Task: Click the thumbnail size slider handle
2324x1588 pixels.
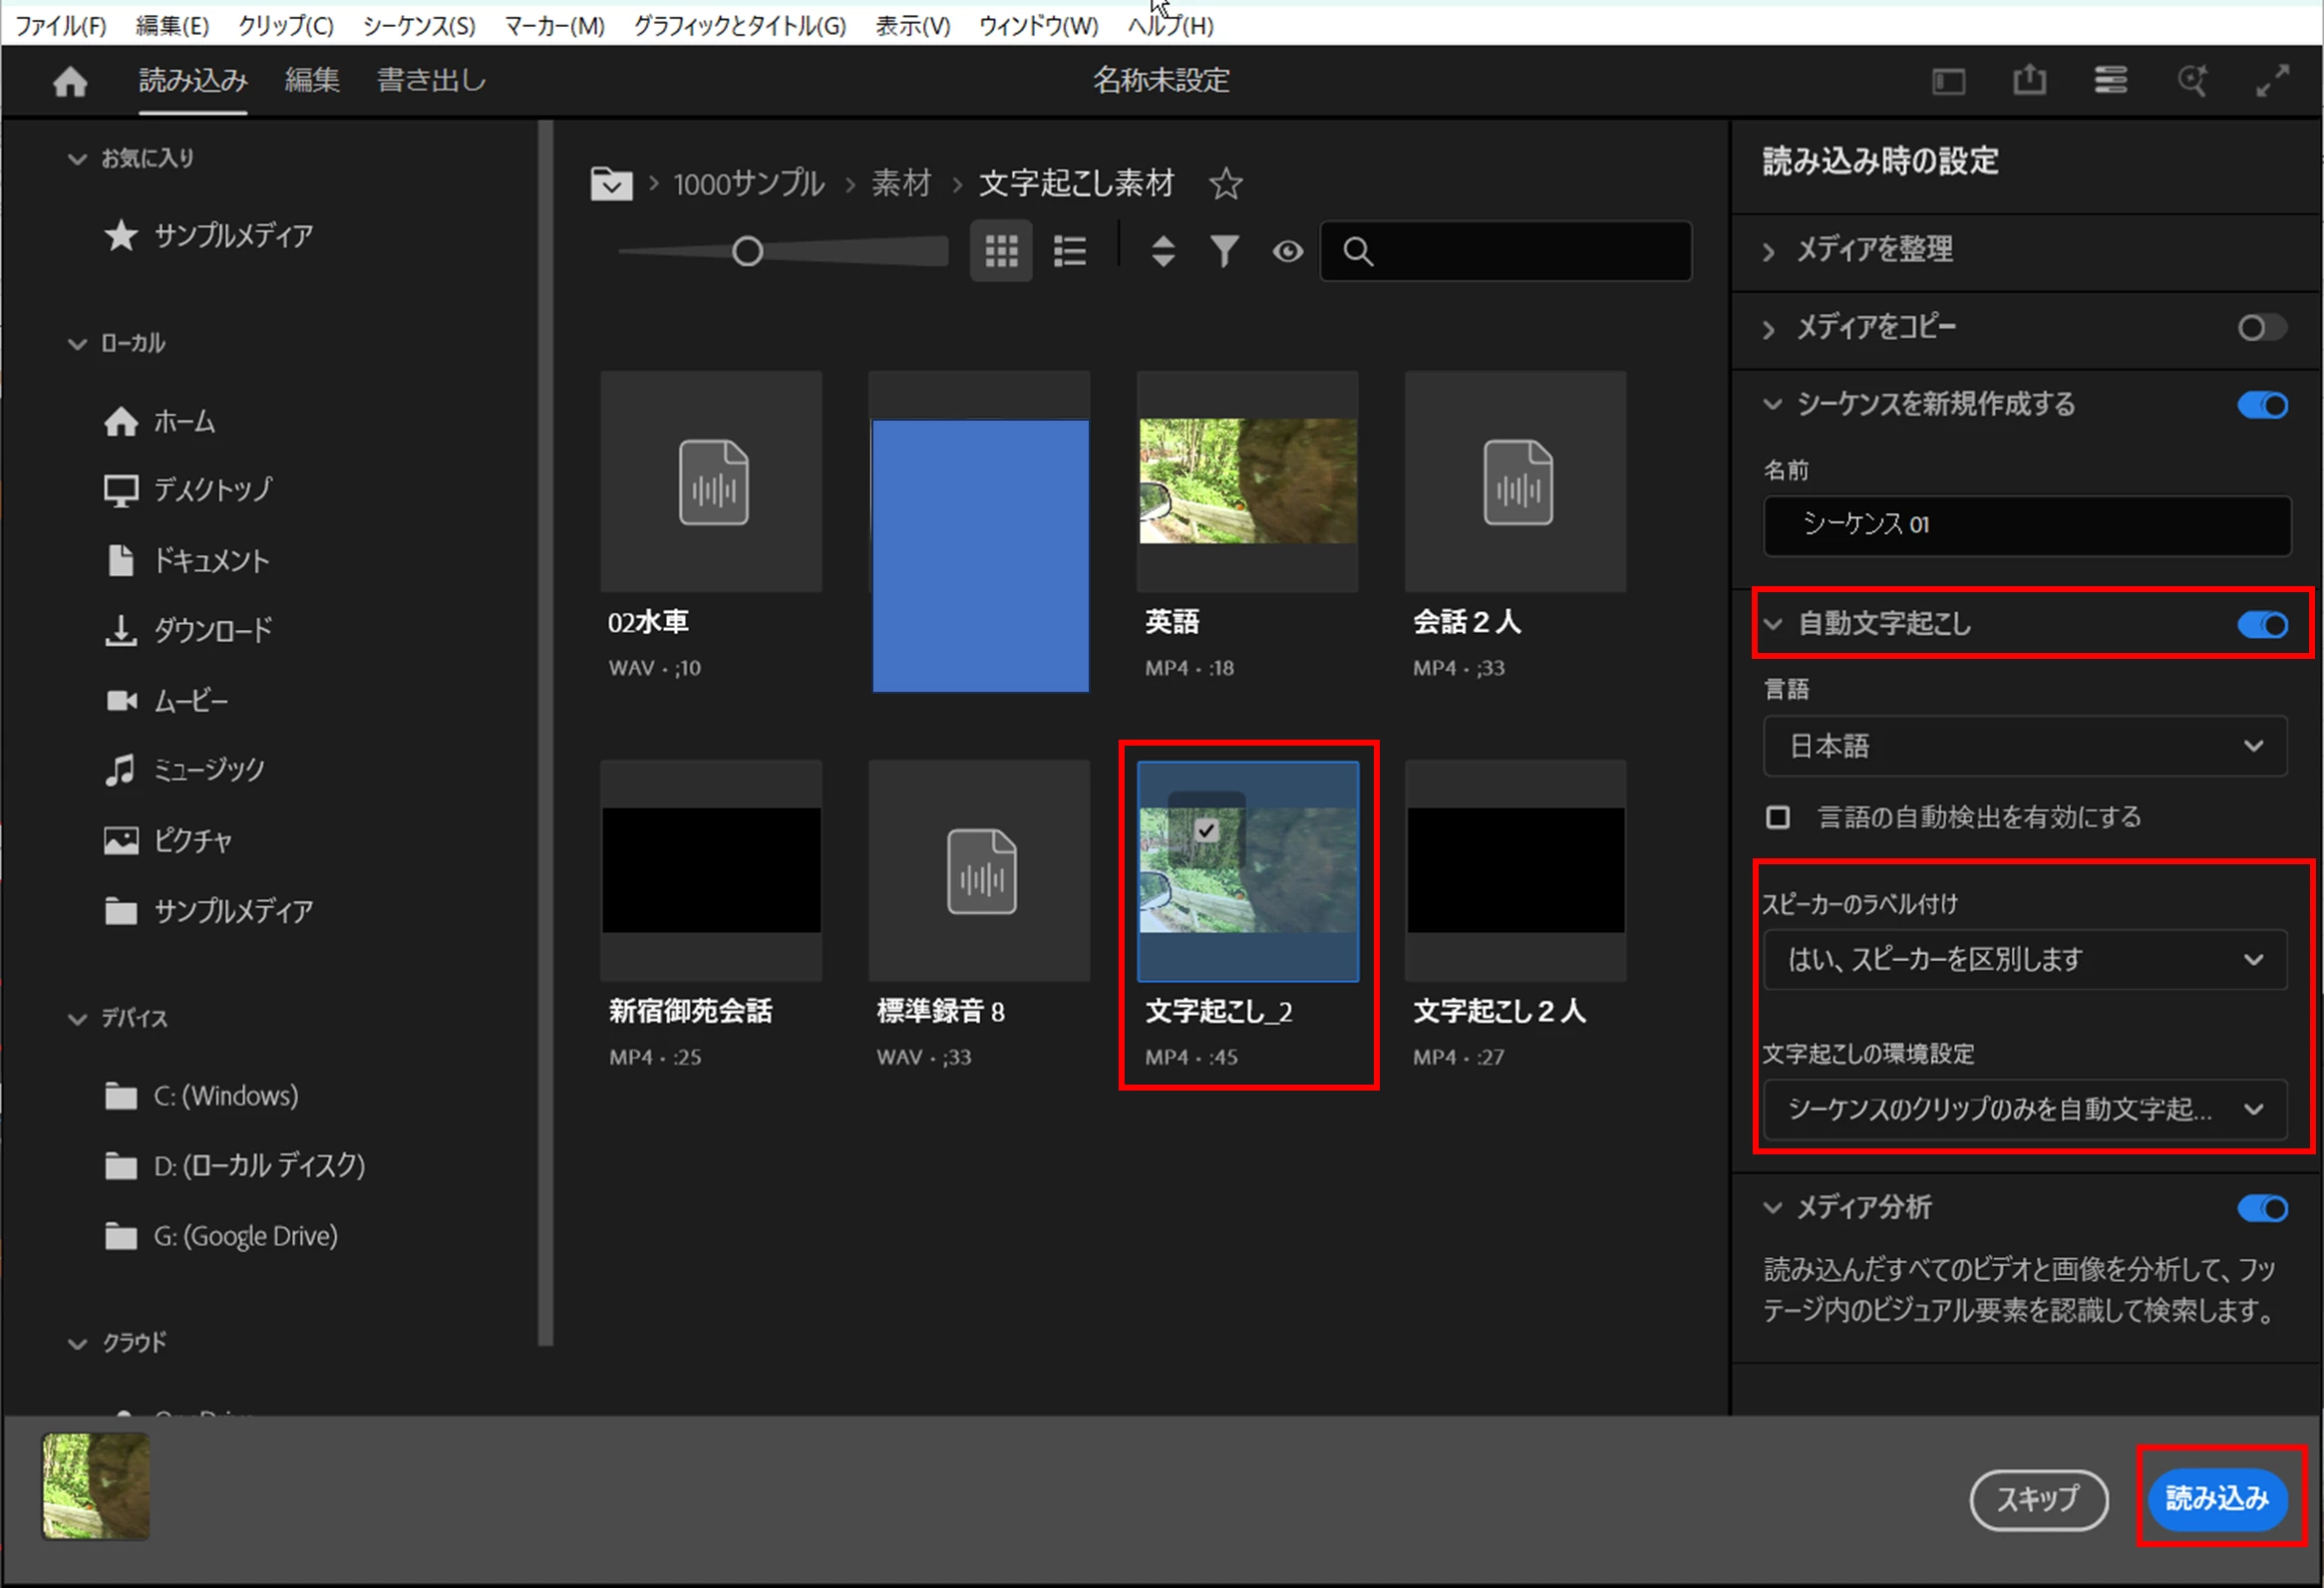Action: pyautogui.click(x=747, y=252)
